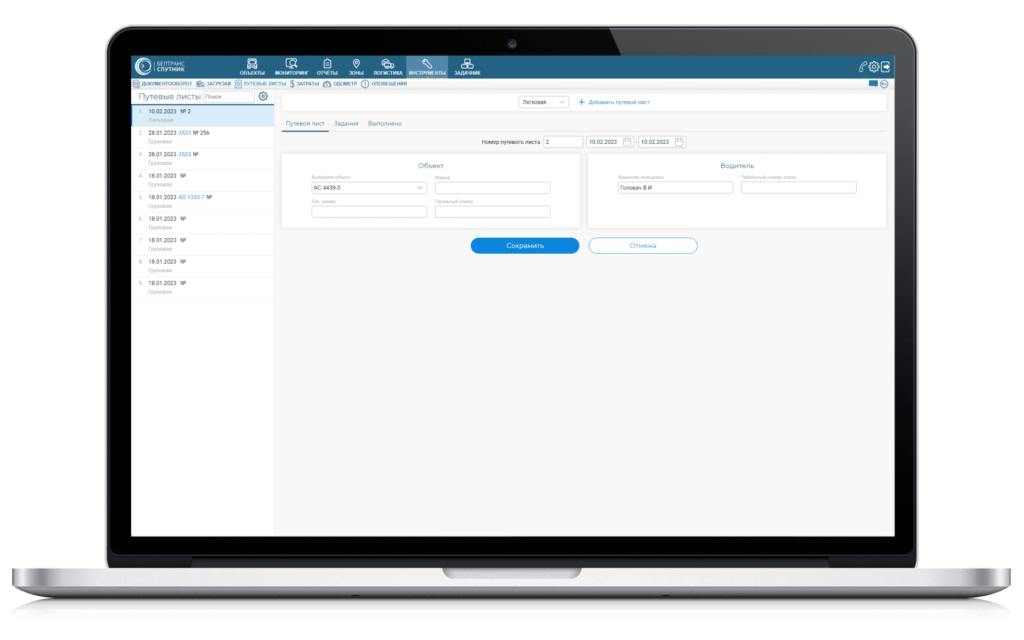Click the Поиск search field
This screenshot has width=1024, height=640.
coord(228,97)
